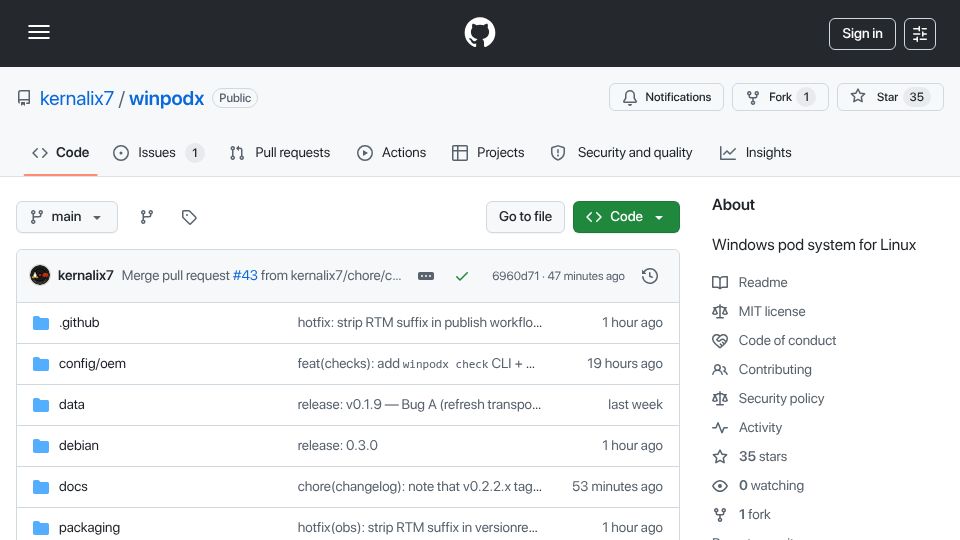
Task: Click the config/oem folder icon
Action: pos(41,364)
